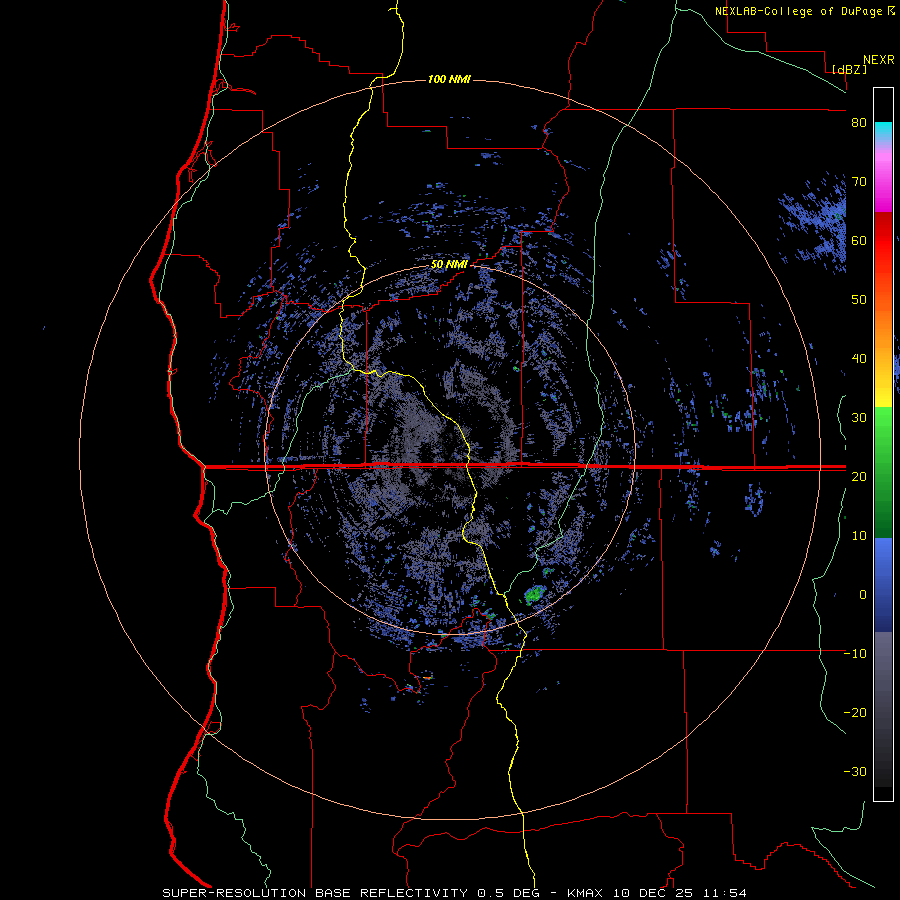Click the 50 NMI range ring label

click(x=449, y=265)
